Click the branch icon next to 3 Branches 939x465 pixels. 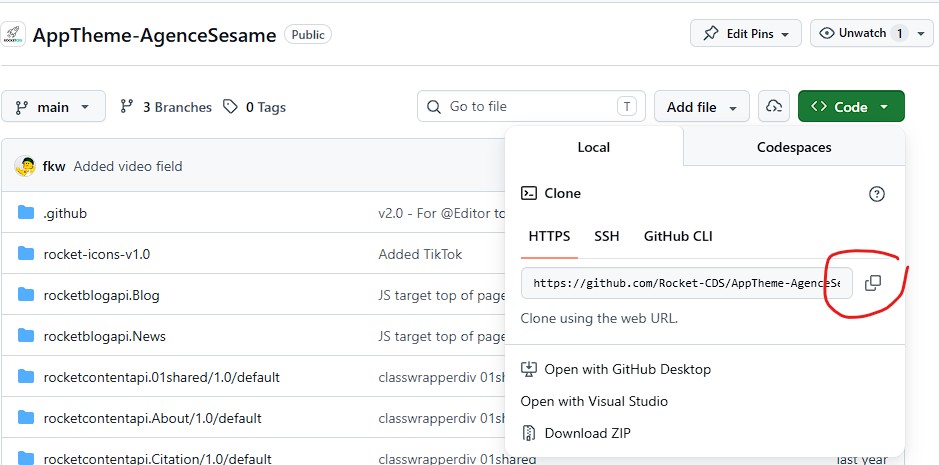[x=126, y=107]
